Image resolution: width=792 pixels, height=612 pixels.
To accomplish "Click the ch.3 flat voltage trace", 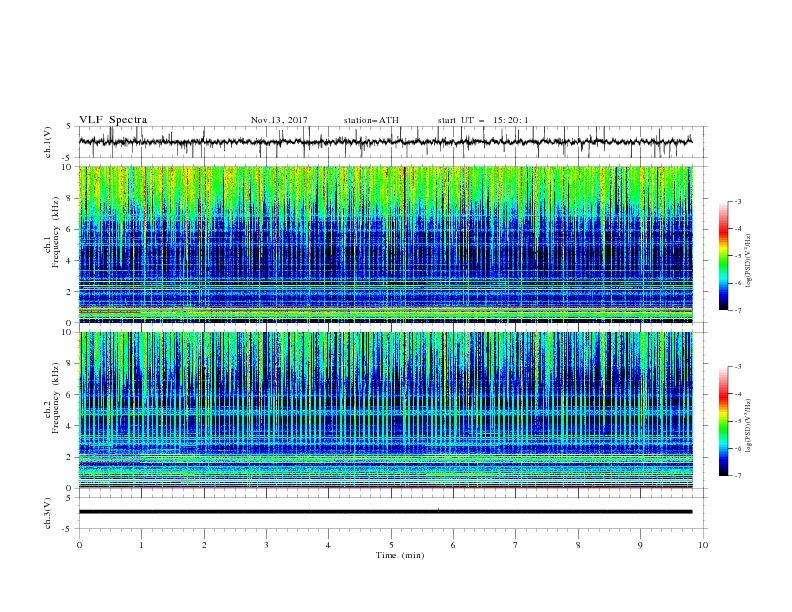I will coord(385,512).
